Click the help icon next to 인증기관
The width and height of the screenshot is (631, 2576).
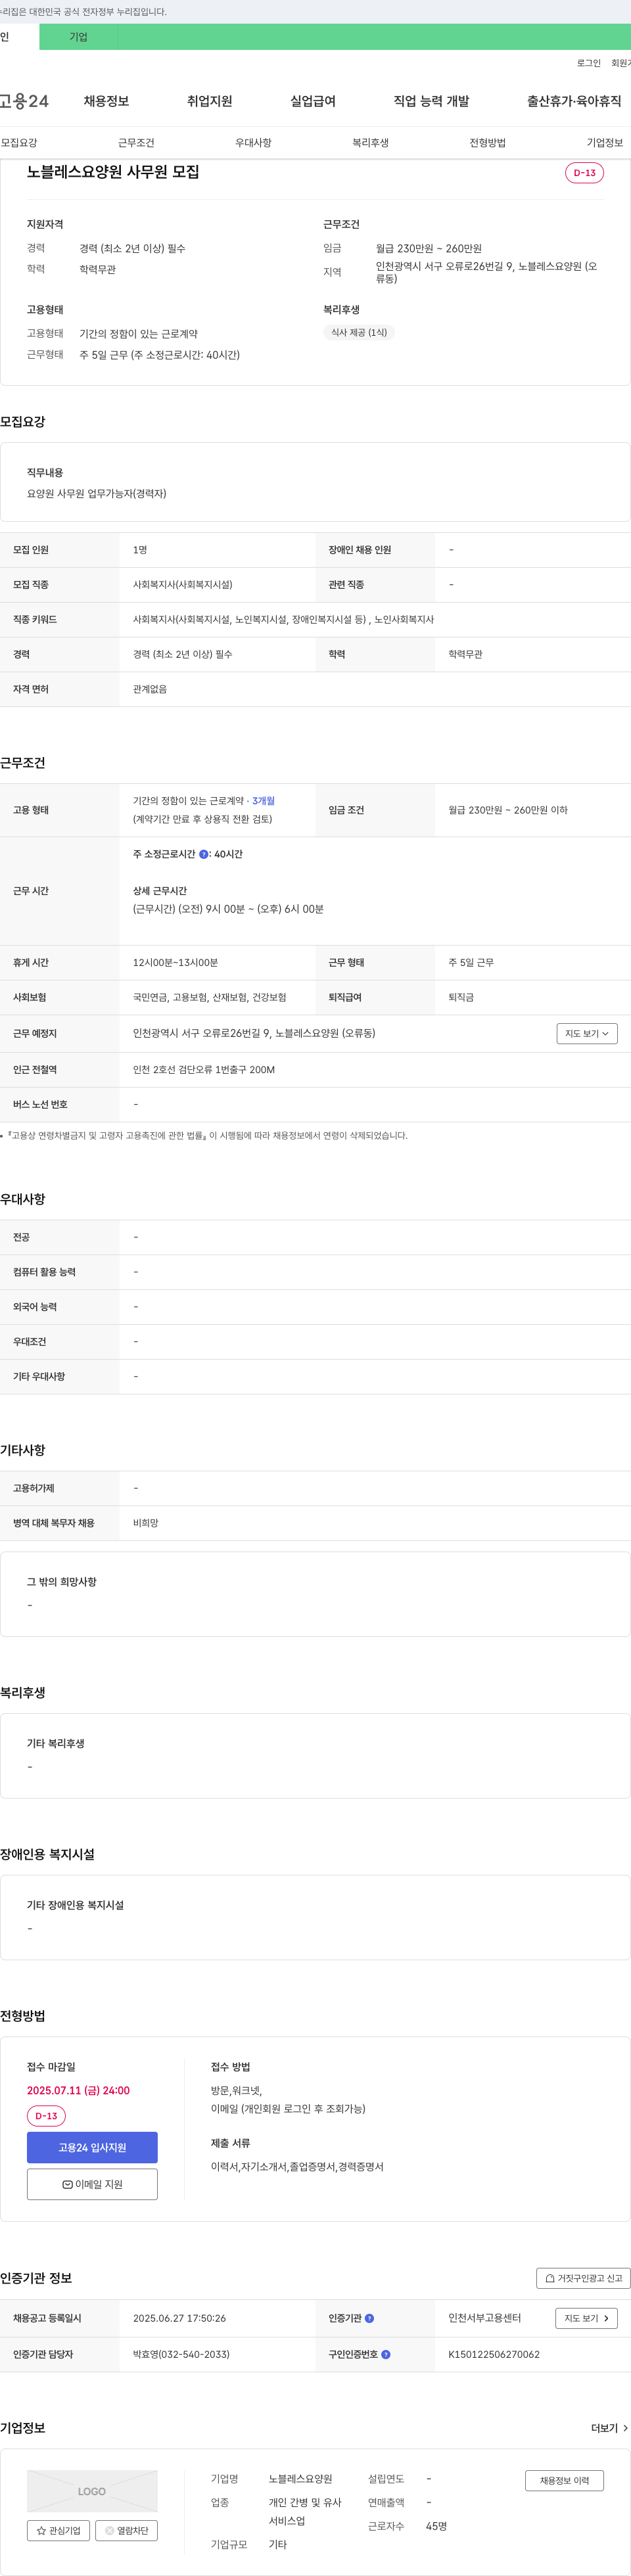[x=369, y=2318]
